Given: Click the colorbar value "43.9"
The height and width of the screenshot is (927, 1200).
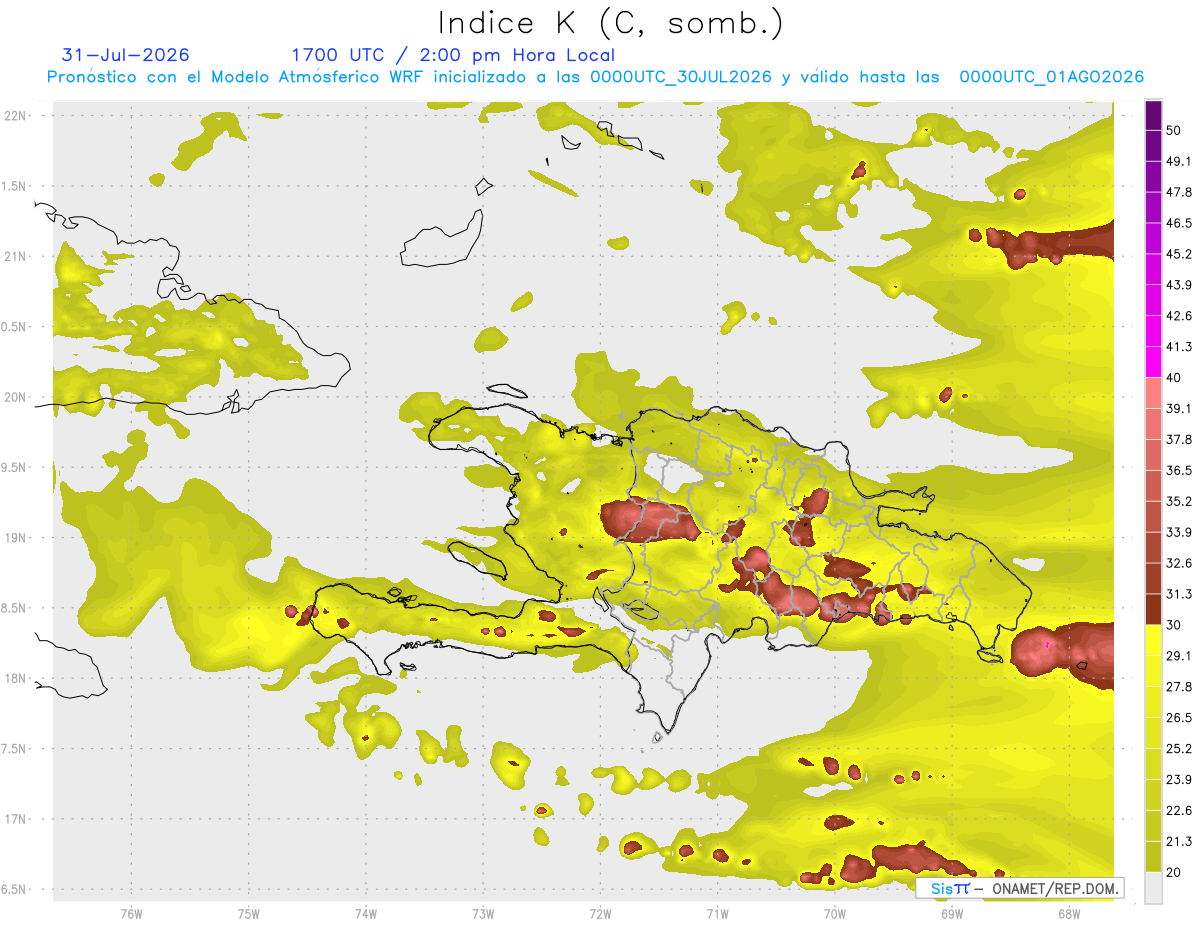Looking at the screenshot, I should [x=1180, y=285].
